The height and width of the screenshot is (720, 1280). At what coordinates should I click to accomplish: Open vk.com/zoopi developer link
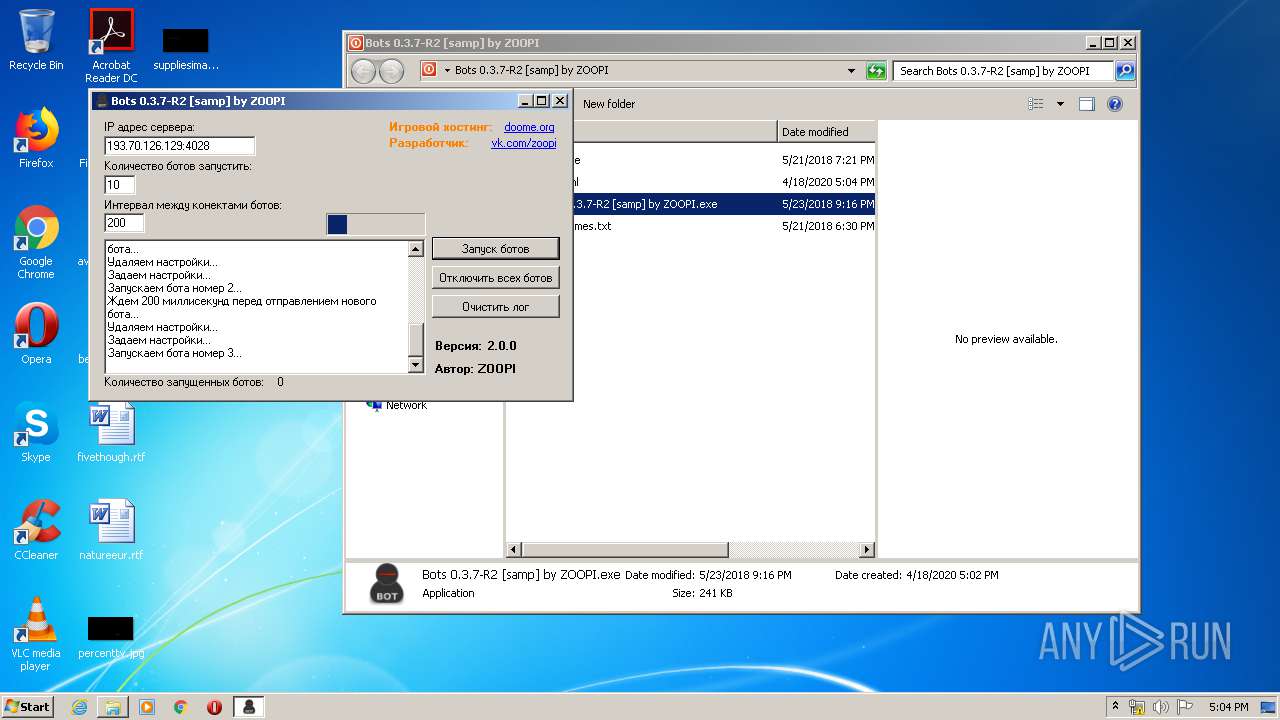coord(524,143)
